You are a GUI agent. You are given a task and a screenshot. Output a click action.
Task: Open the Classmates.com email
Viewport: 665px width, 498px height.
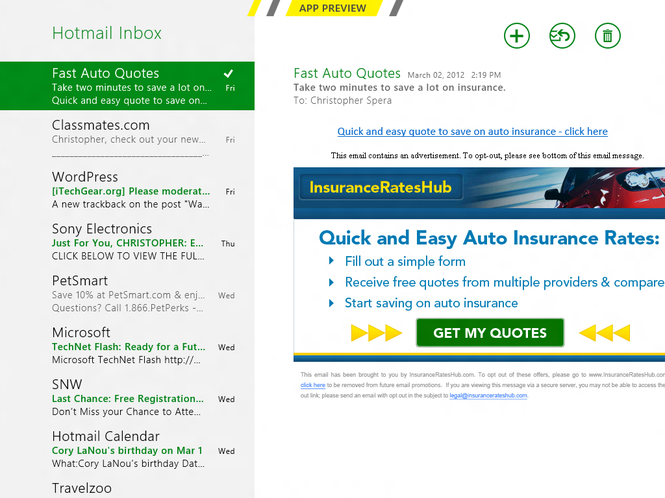point(127,138)
